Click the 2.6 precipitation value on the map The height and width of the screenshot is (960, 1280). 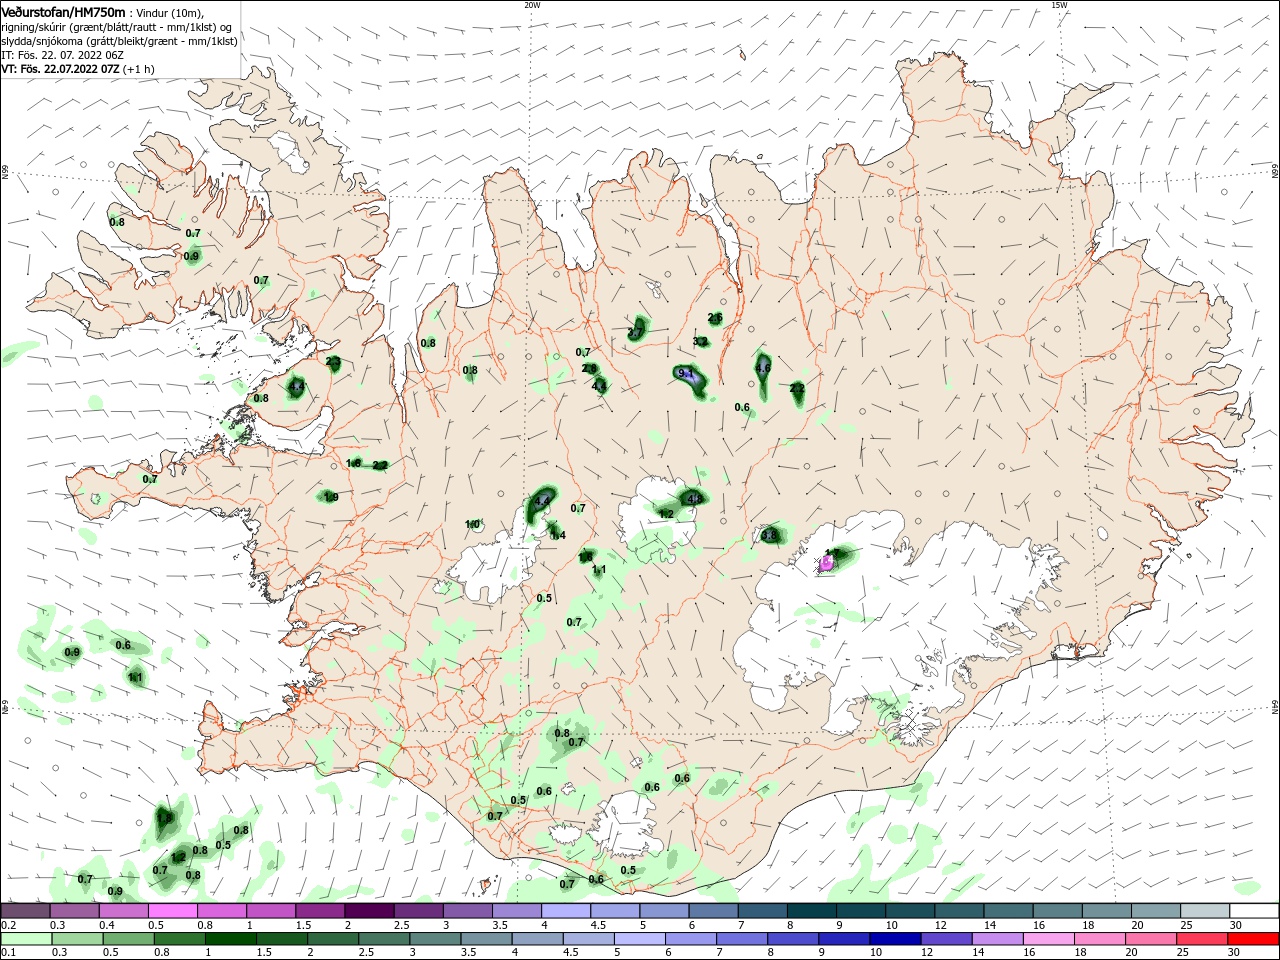point(715,318)
